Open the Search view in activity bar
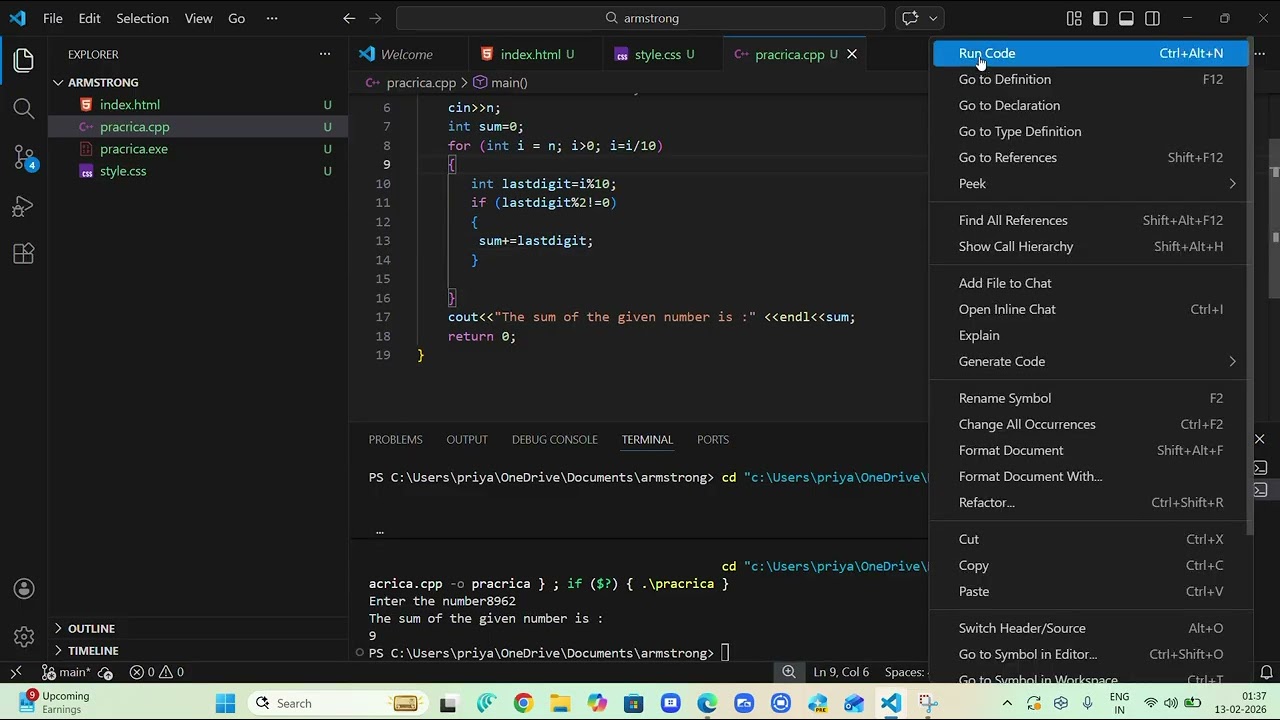The image size is (1280, 720). [x=24, y=108]
